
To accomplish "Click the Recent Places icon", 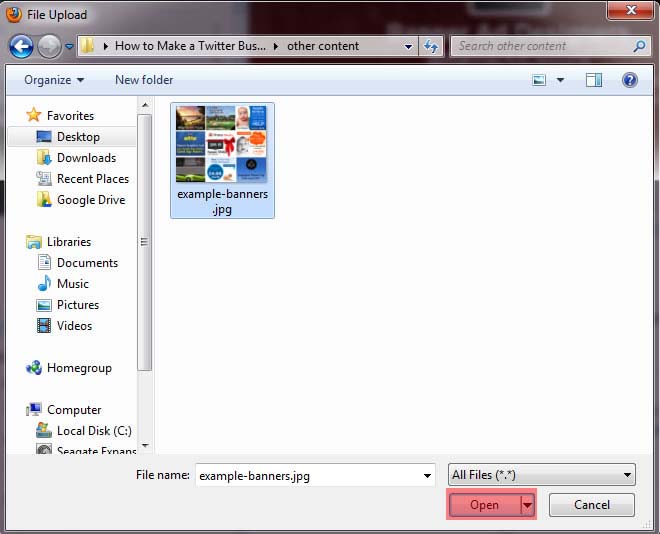I will point(44,178).
